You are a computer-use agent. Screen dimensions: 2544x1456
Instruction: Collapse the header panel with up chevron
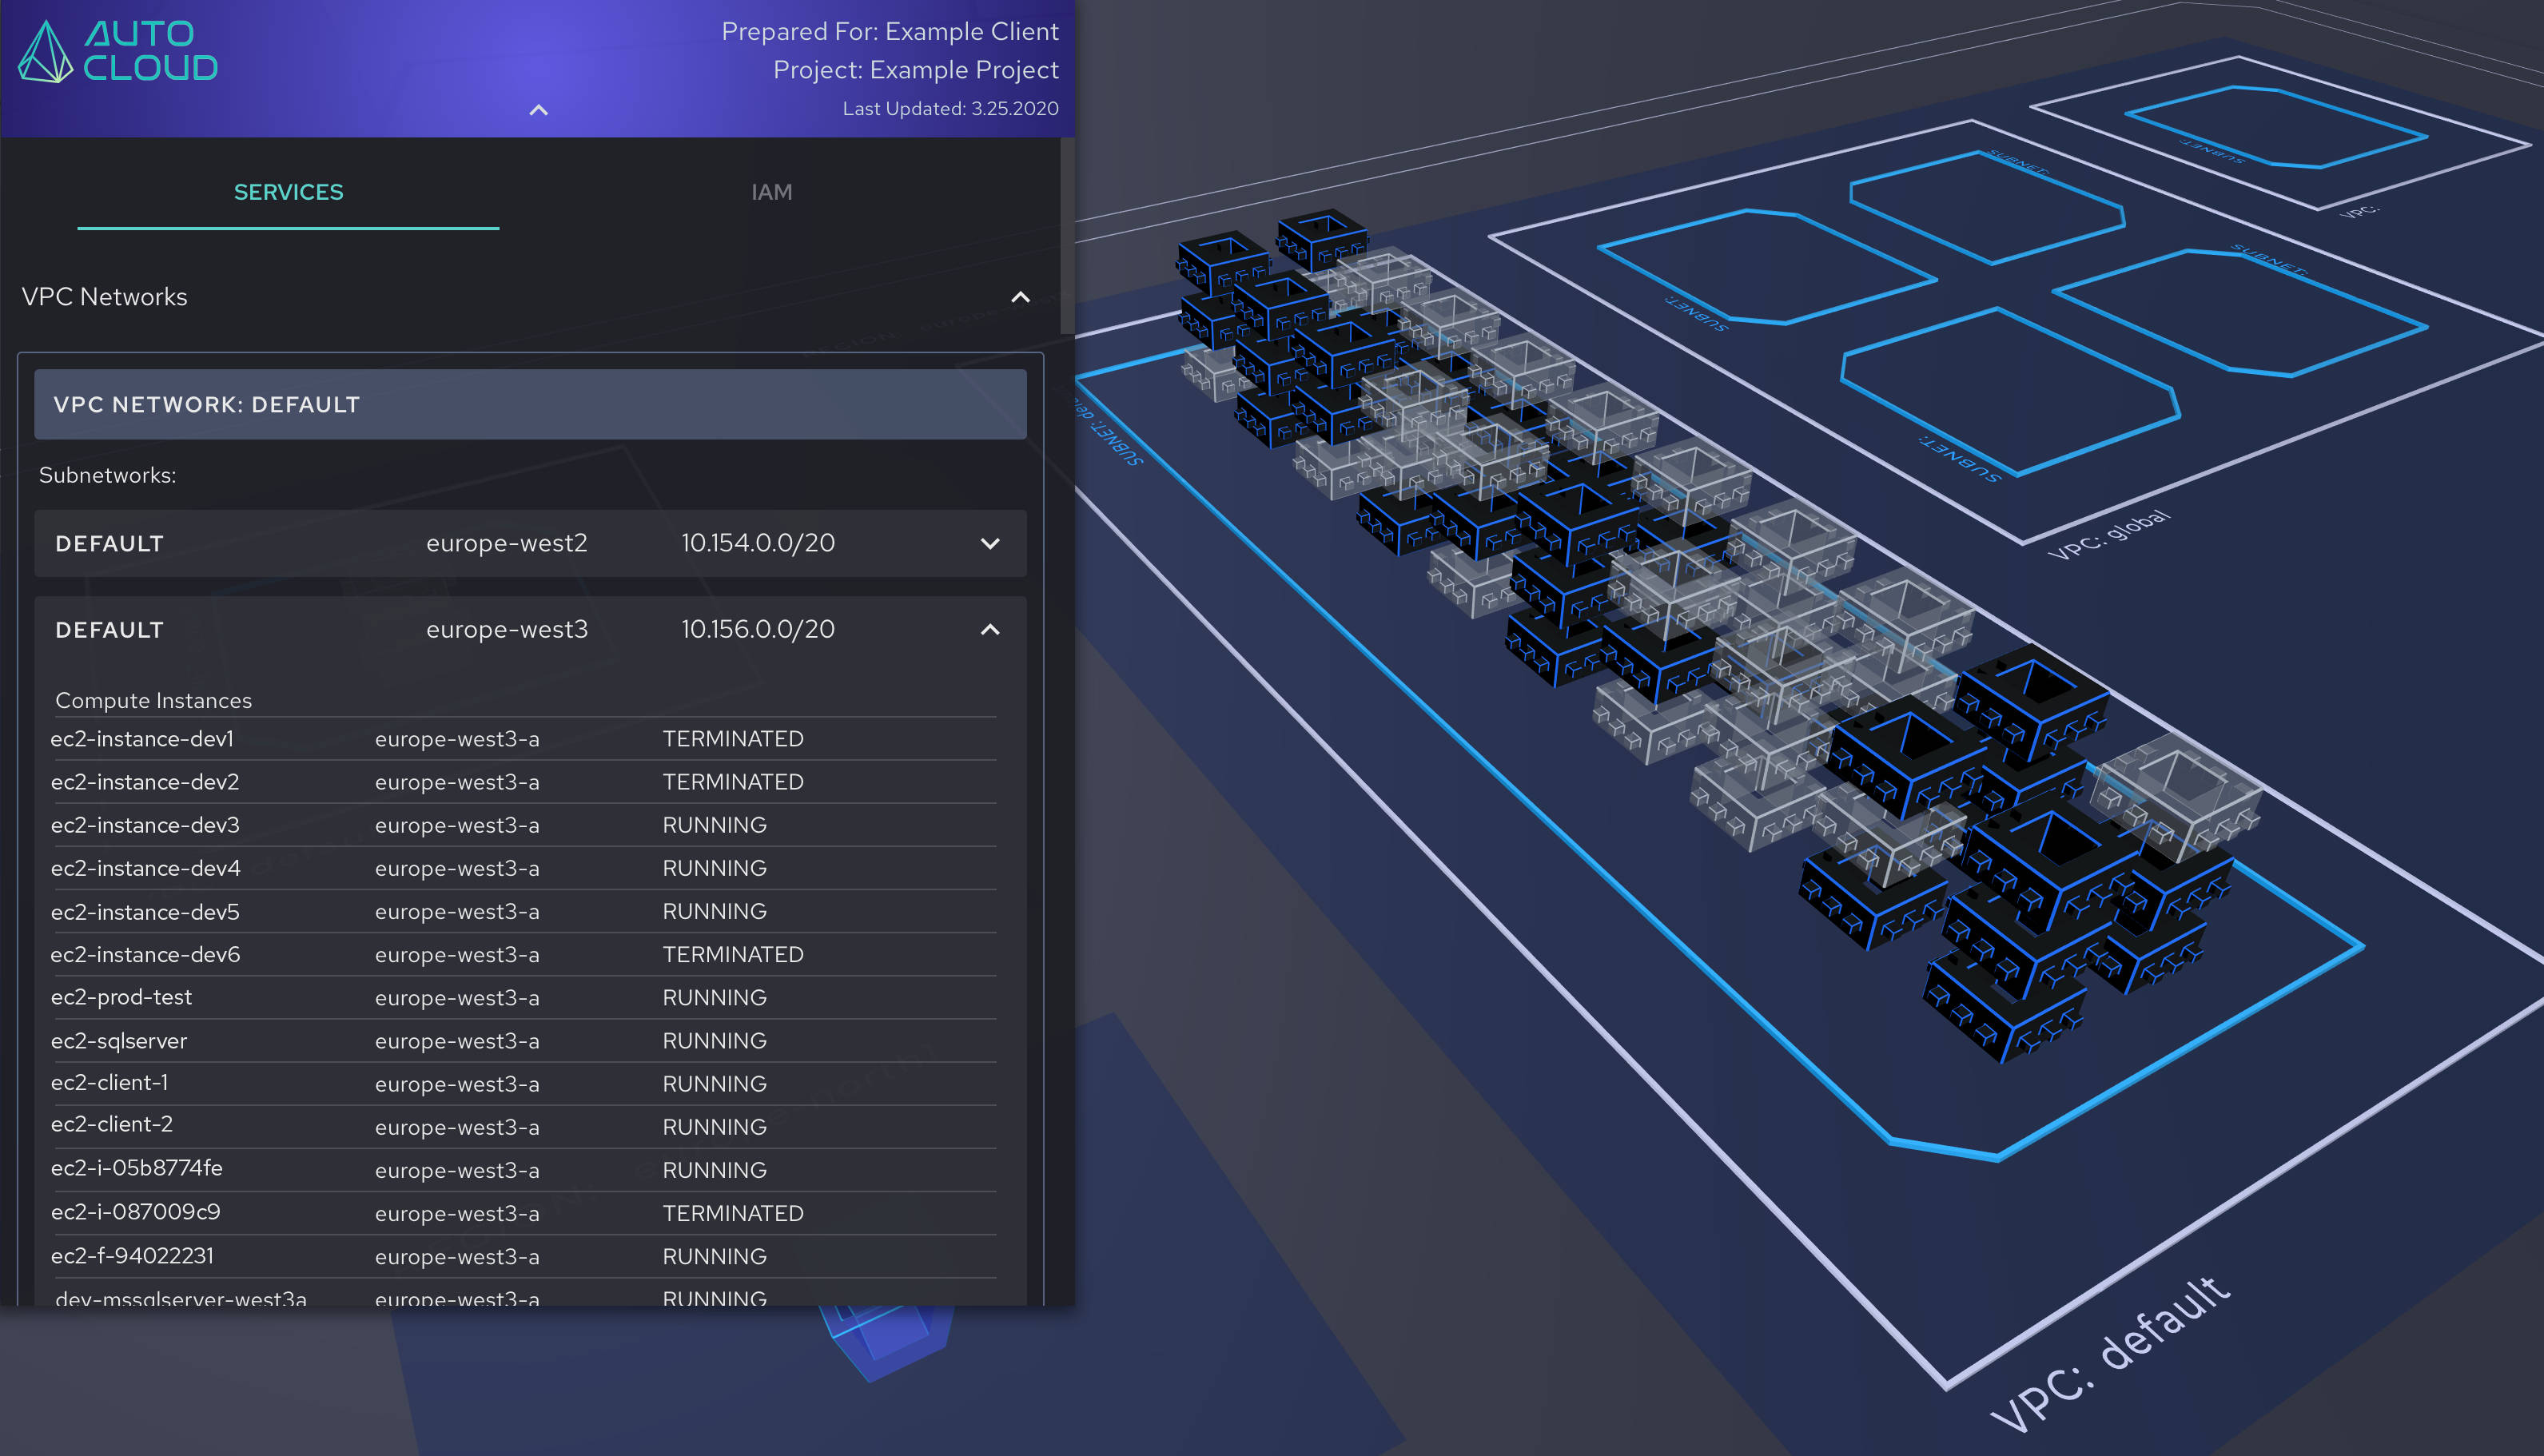(538, 110)
